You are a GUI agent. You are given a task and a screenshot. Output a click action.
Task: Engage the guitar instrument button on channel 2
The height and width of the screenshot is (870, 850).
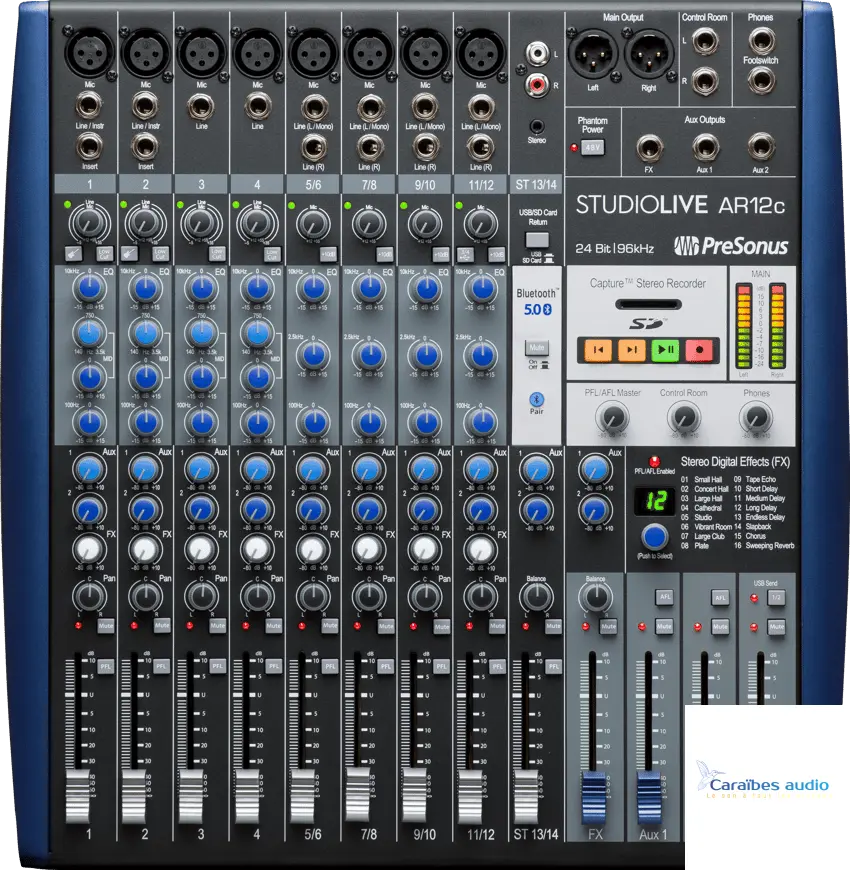(129, 254)
